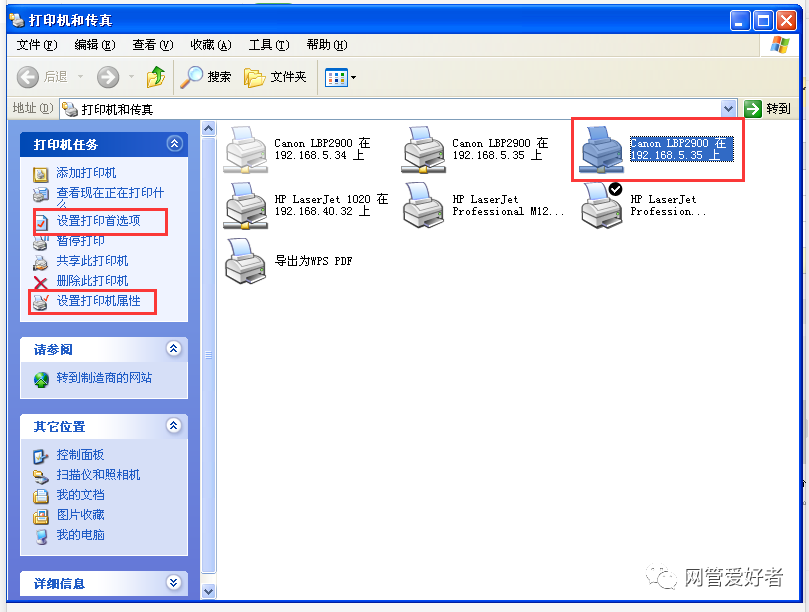
Task: Click 查看现在正在打印什么 link
Action: tap(110, 198)
